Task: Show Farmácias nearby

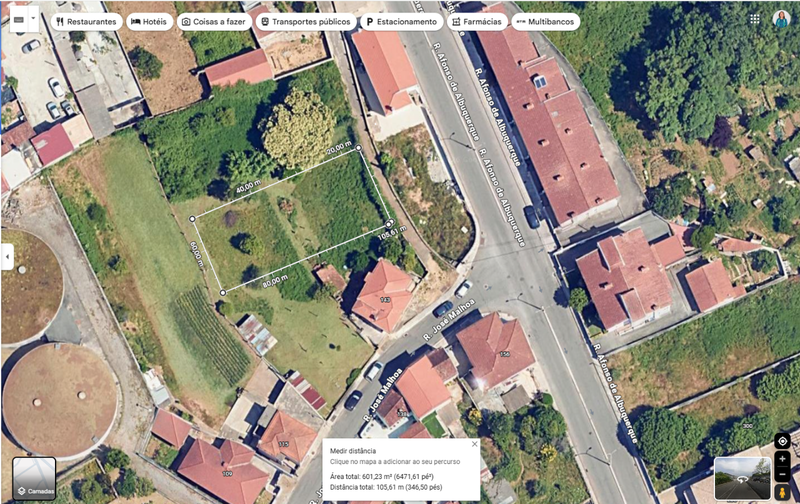Action: (477, 22)
